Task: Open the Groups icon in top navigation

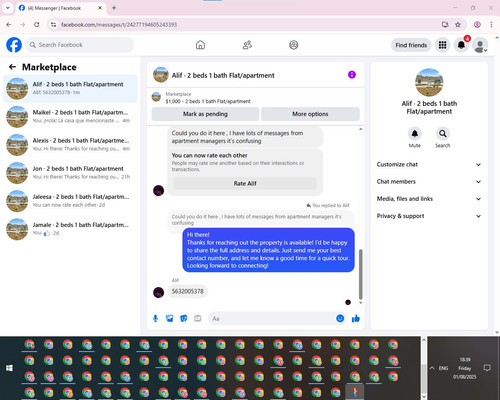Action: coord(294,45)
